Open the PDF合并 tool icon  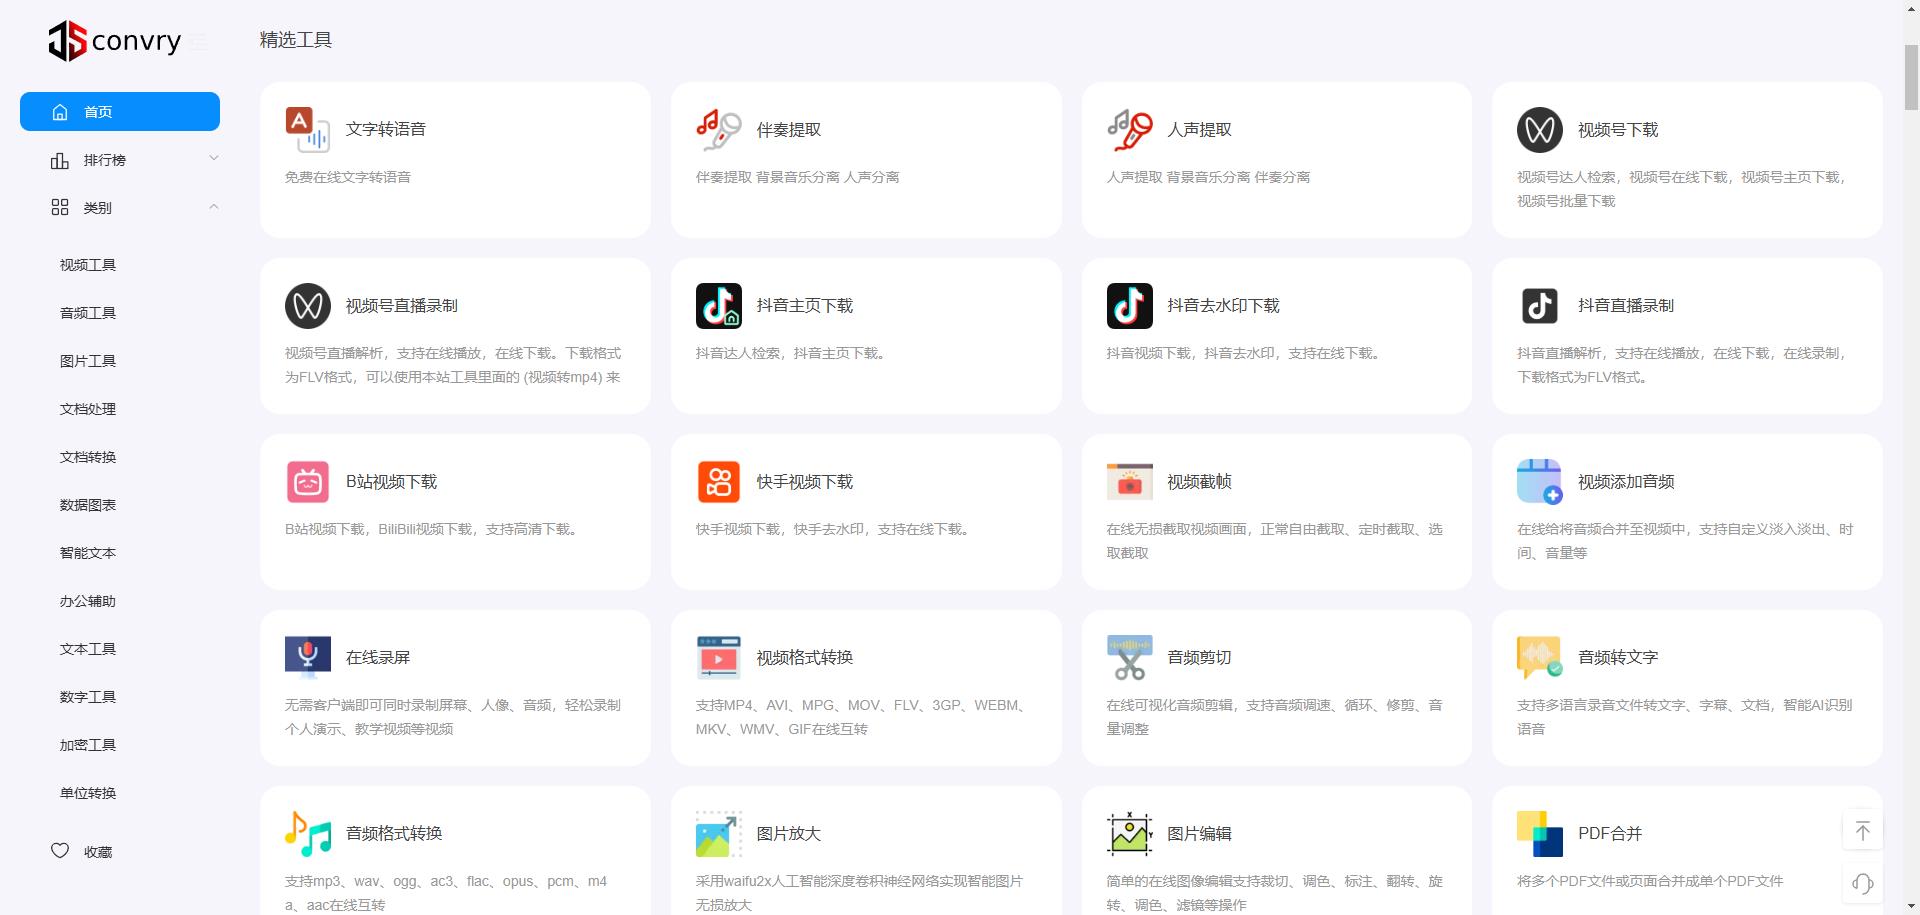[1539, 833]
